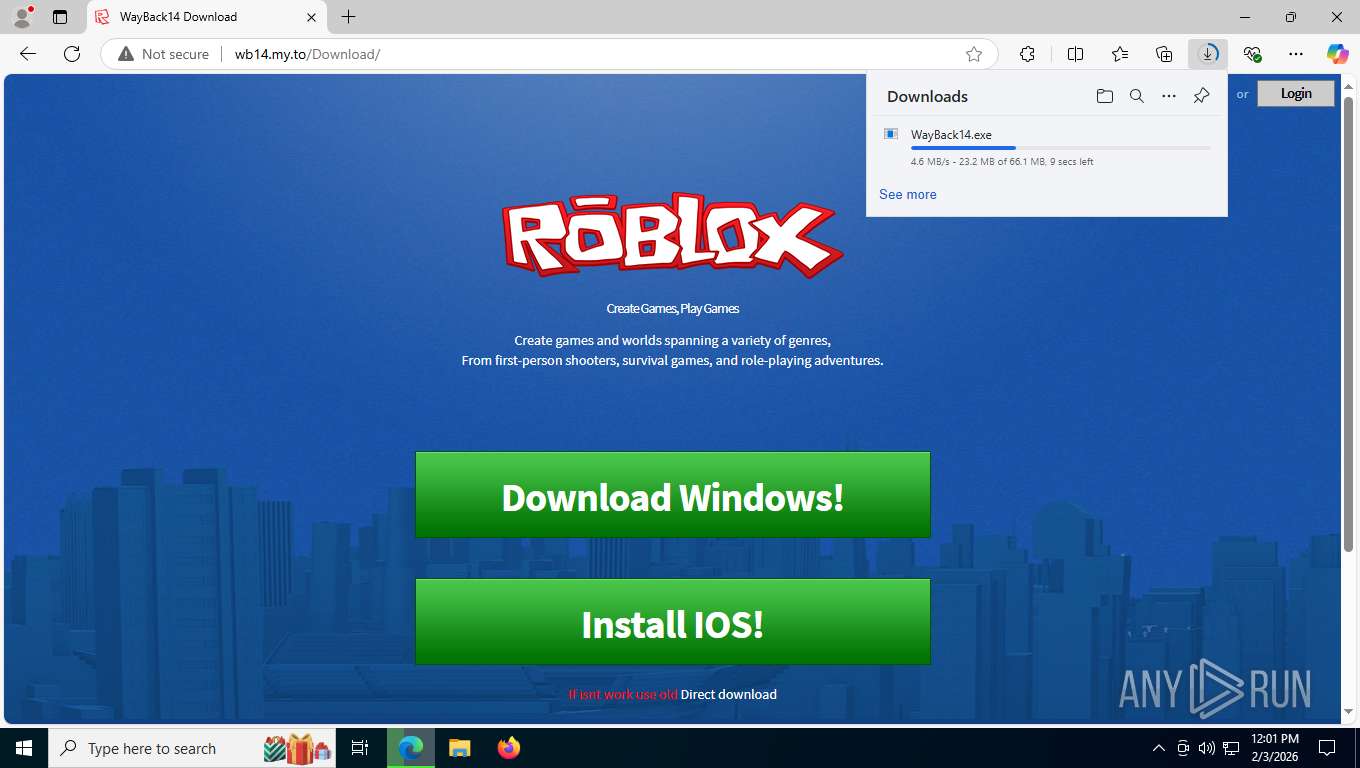
Task: Open the Favorites list icon
Action: (x=1120, y=54)
